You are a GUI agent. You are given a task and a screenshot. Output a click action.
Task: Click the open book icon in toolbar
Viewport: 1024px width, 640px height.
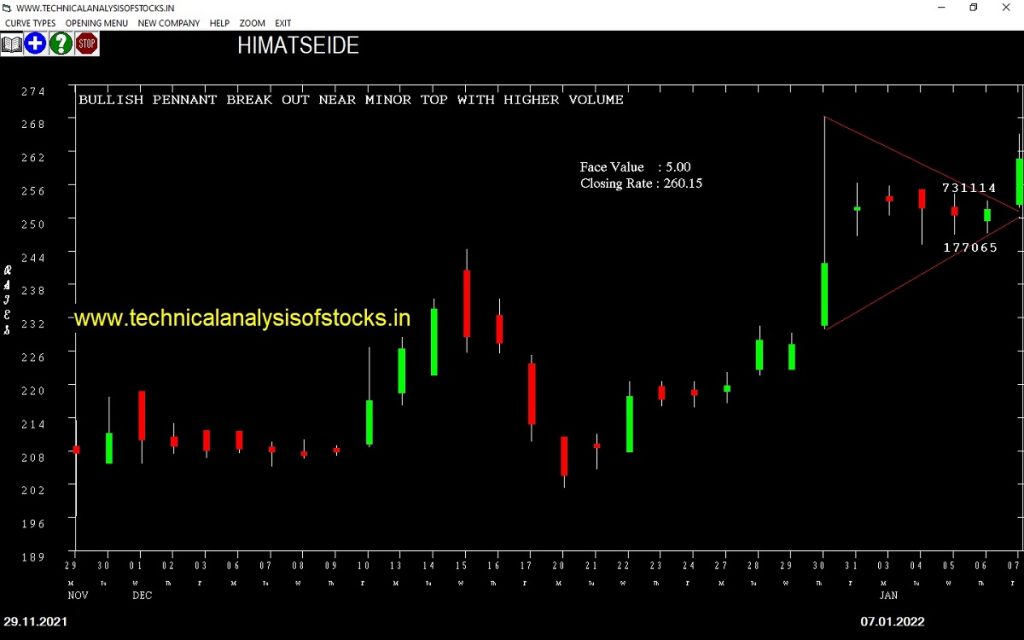click(11, 43)
